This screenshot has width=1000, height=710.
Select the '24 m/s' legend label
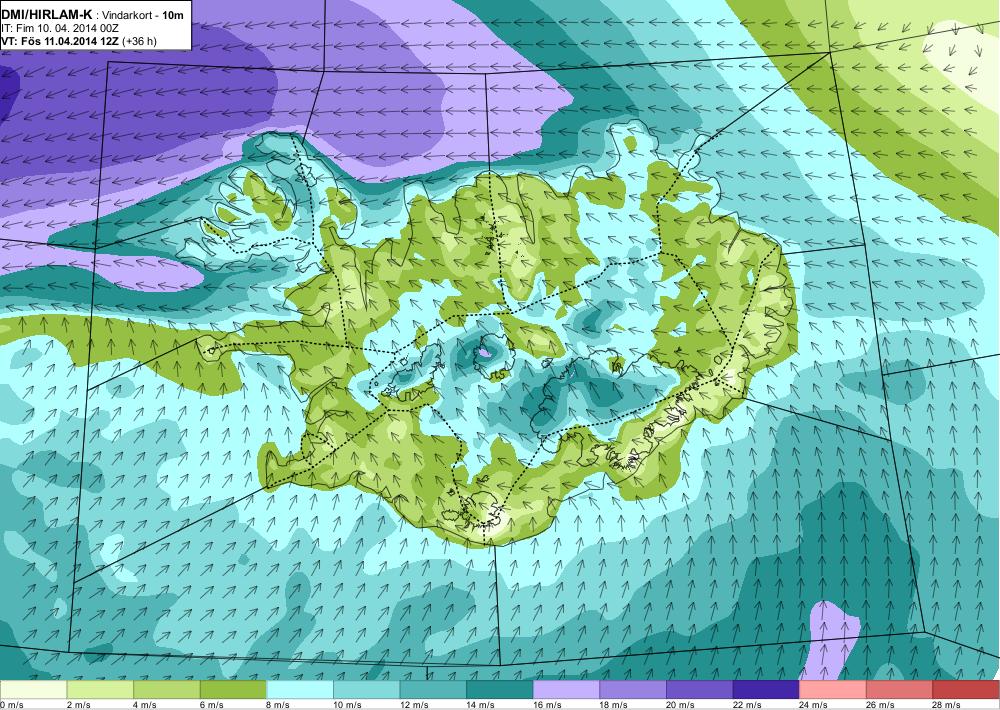[x=814, y=704]
